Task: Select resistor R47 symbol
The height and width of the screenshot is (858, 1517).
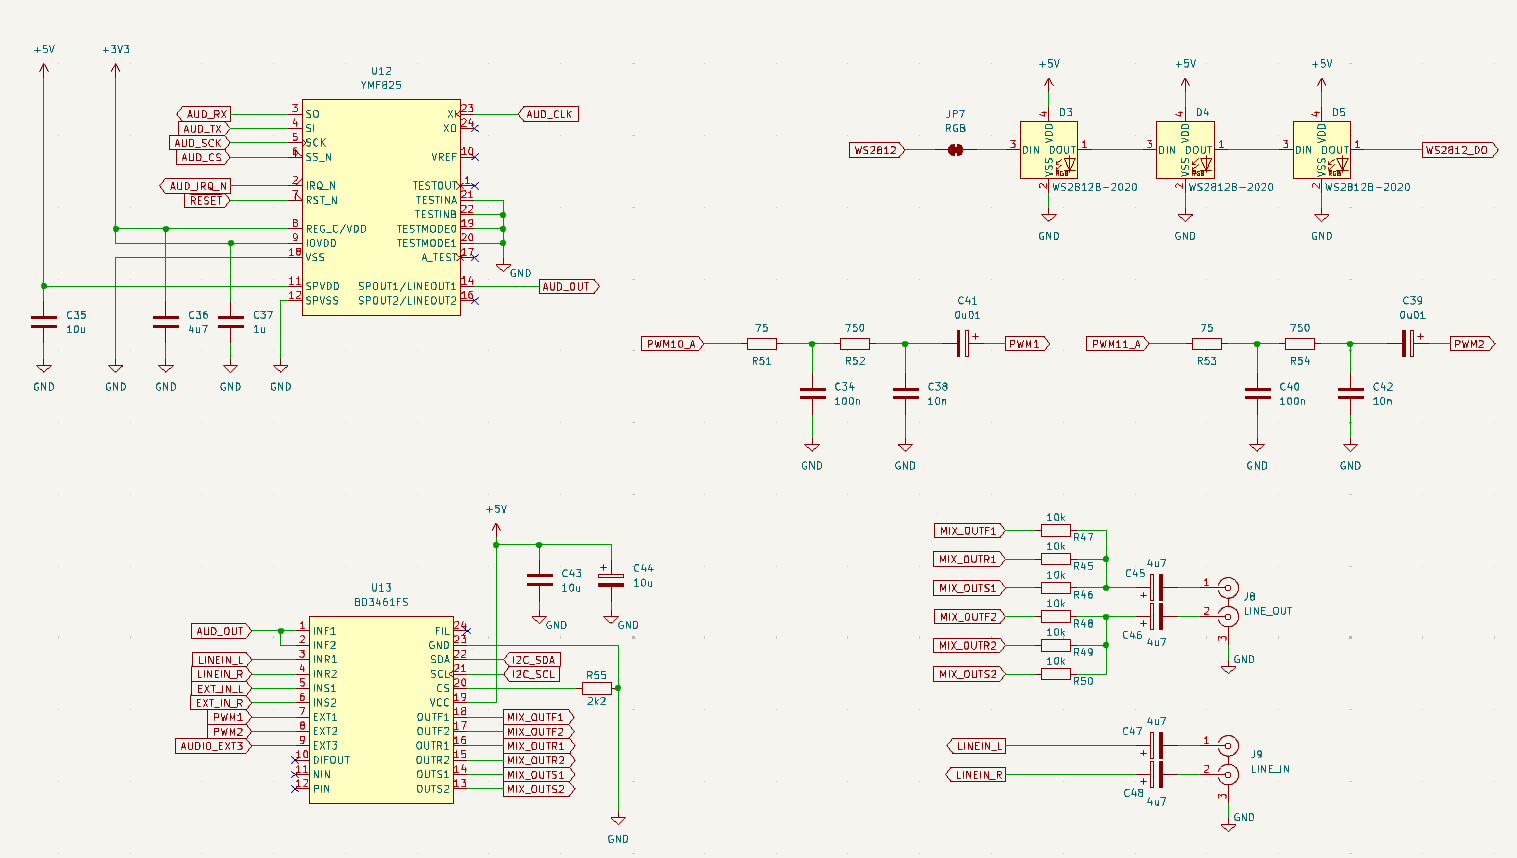Action: click(1056, 531)
